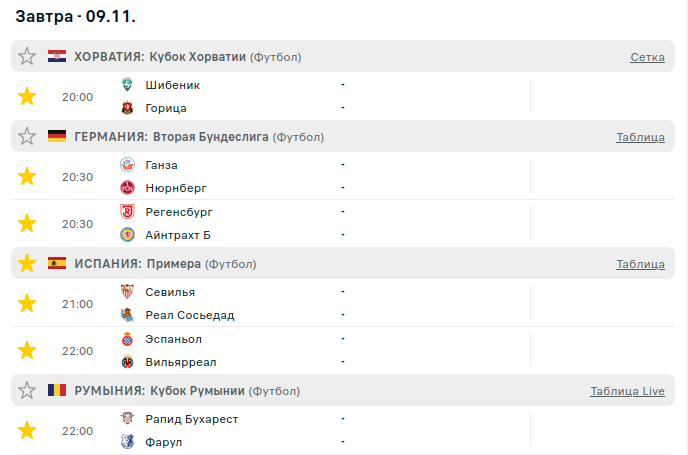Viewport: 688px width, 455px height.
Task: Click the Nürnberg club logo
Action: (x=127, y=188)
